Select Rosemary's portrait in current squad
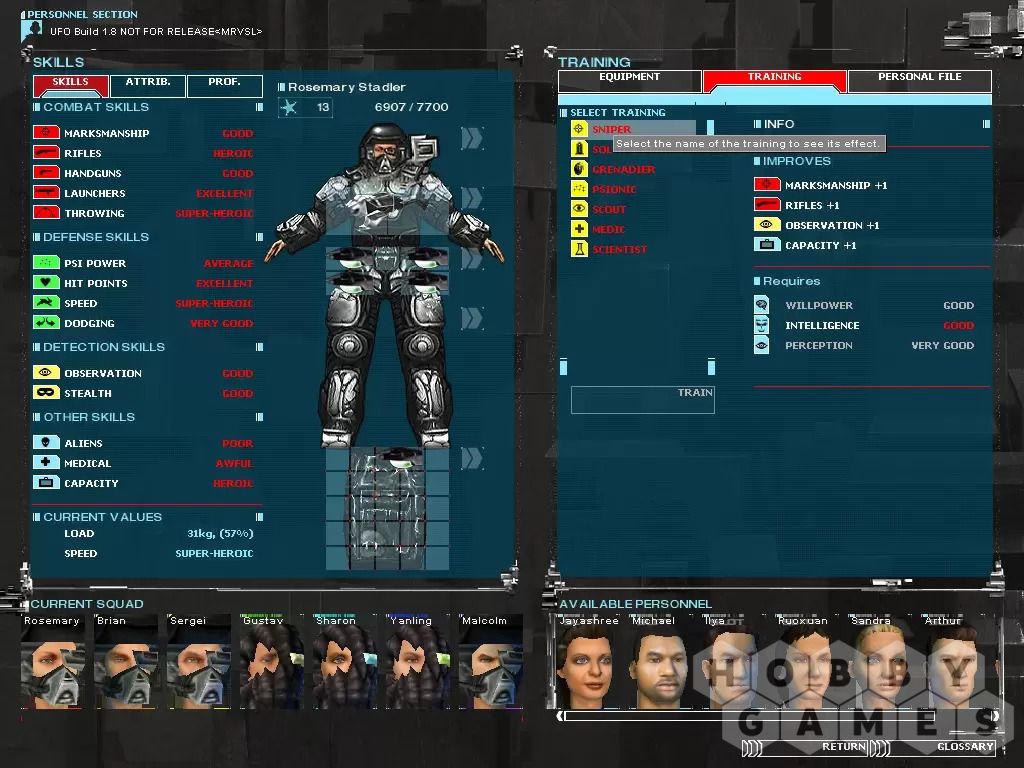The height and width of the screenshot is (768, 1024). [52, 661]
